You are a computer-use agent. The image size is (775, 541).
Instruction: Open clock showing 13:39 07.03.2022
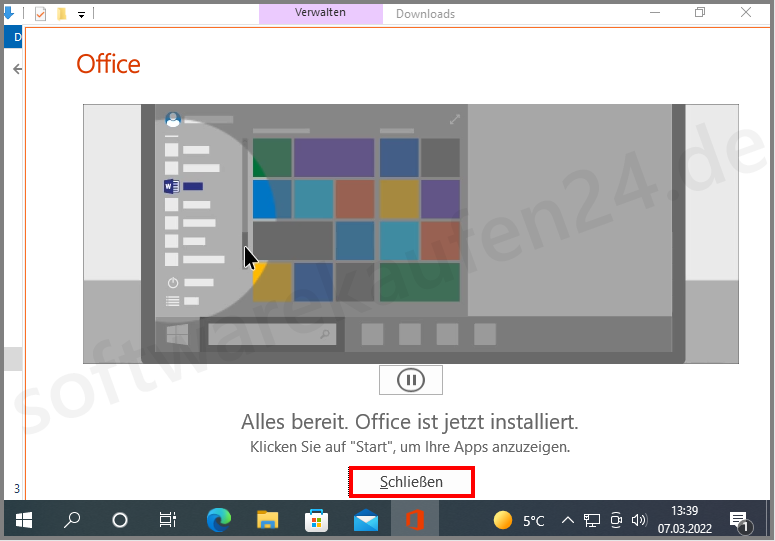tap(685, 520)
